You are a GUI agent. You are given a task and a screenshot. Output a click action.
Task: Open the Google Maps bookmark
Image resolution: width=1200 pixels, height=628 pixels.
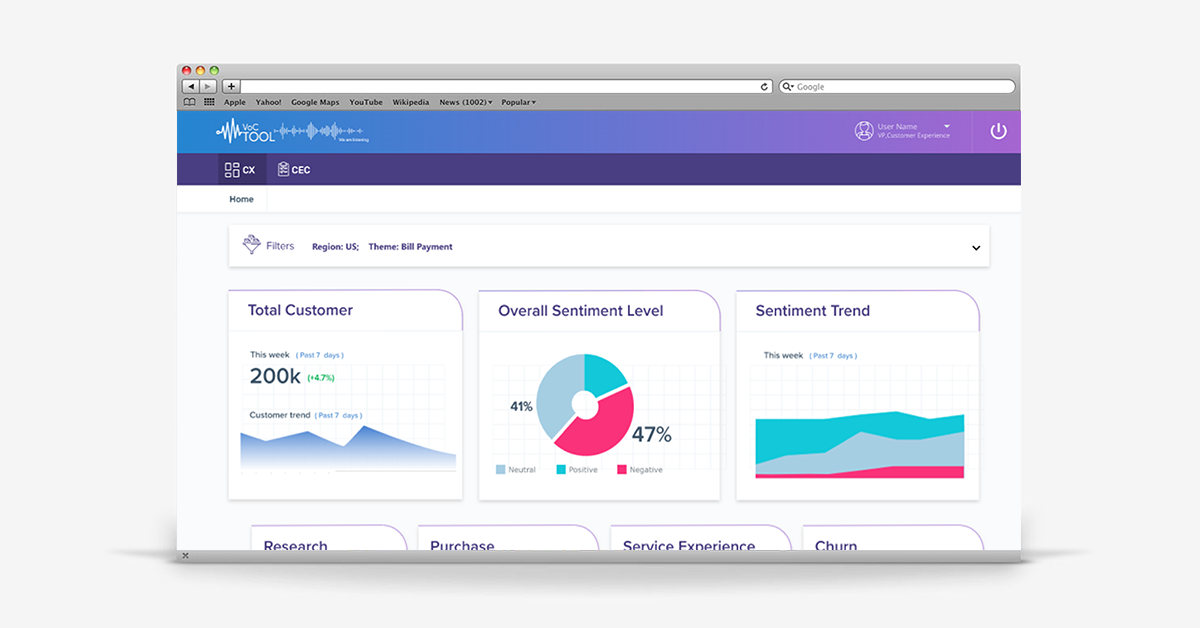pyautogui.click(x=315, y=102)
